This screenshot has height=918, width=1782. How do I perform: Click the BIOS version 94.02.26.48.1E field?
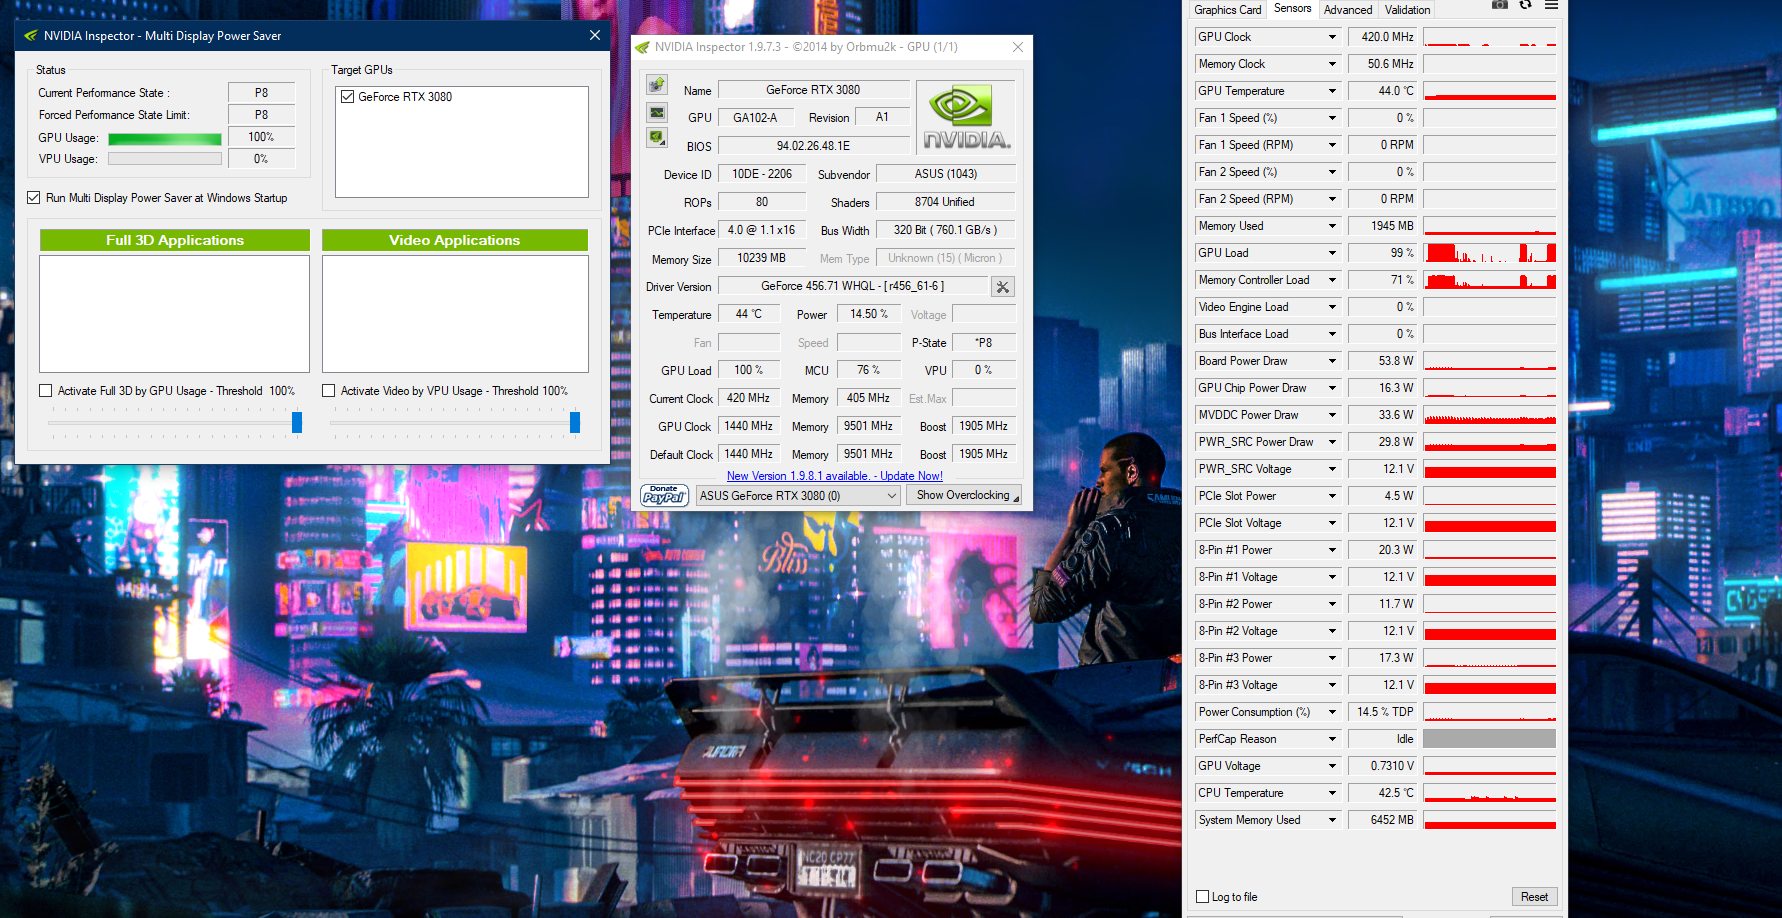[x=813, y=146]
